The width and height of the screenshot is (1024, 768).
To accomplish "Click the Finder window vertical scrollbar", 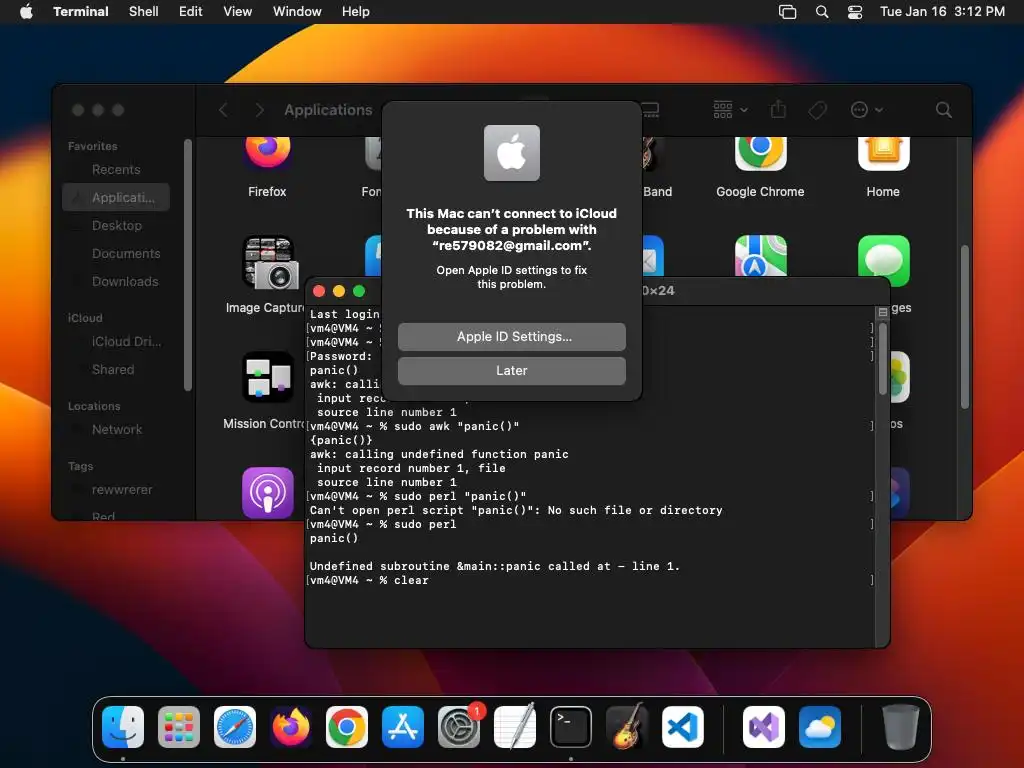I will pos(965,327).
